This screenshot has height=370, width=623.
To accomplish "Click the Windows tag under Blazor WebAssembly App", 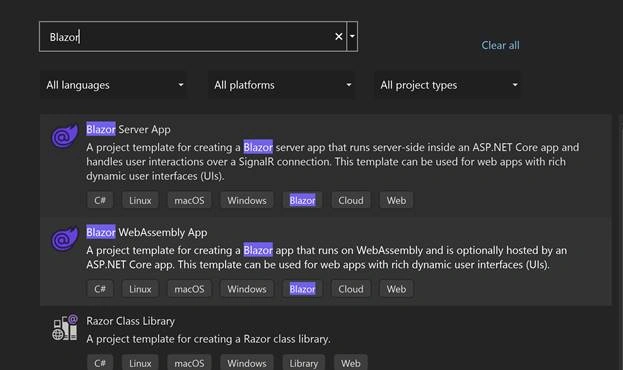I will 247,289.
